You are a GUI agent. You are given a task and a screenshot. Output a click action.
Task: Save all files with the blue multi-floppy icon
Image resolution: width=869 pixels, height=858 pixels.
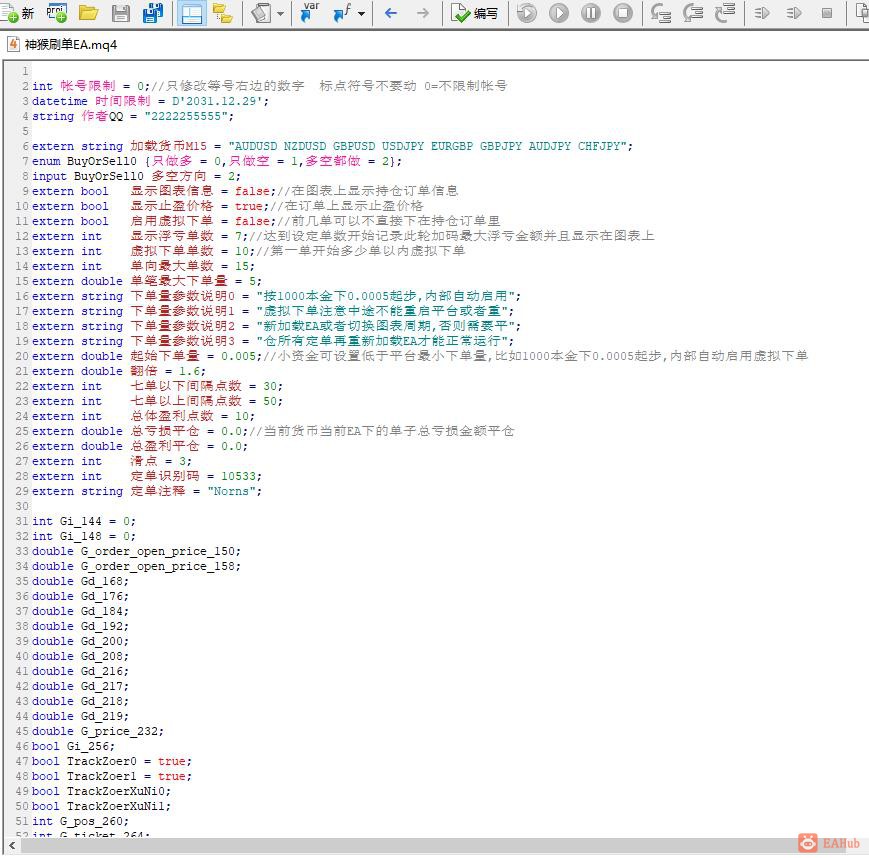153,13
